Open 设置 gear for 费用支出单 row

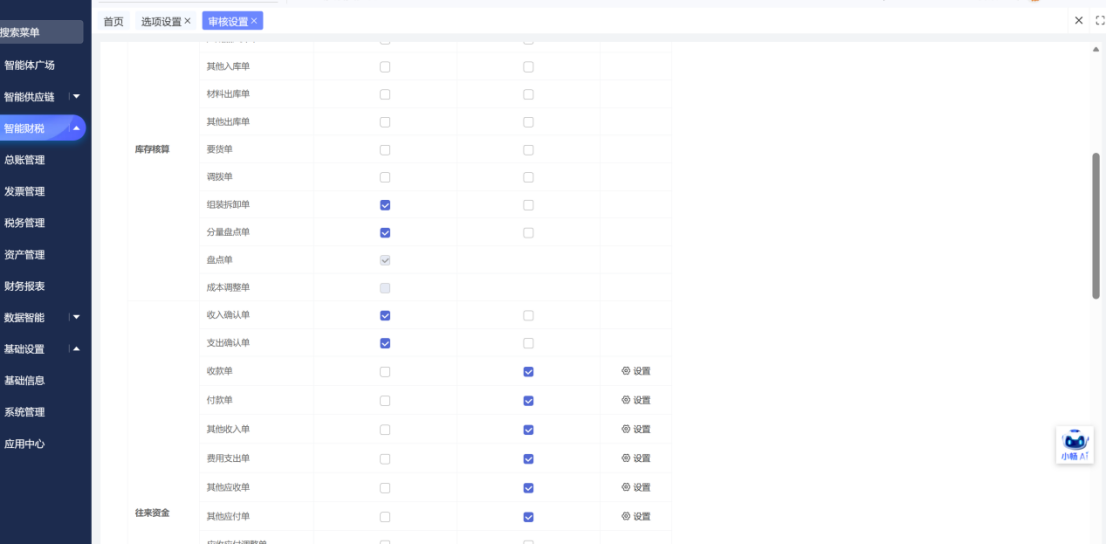coord(635,458)
